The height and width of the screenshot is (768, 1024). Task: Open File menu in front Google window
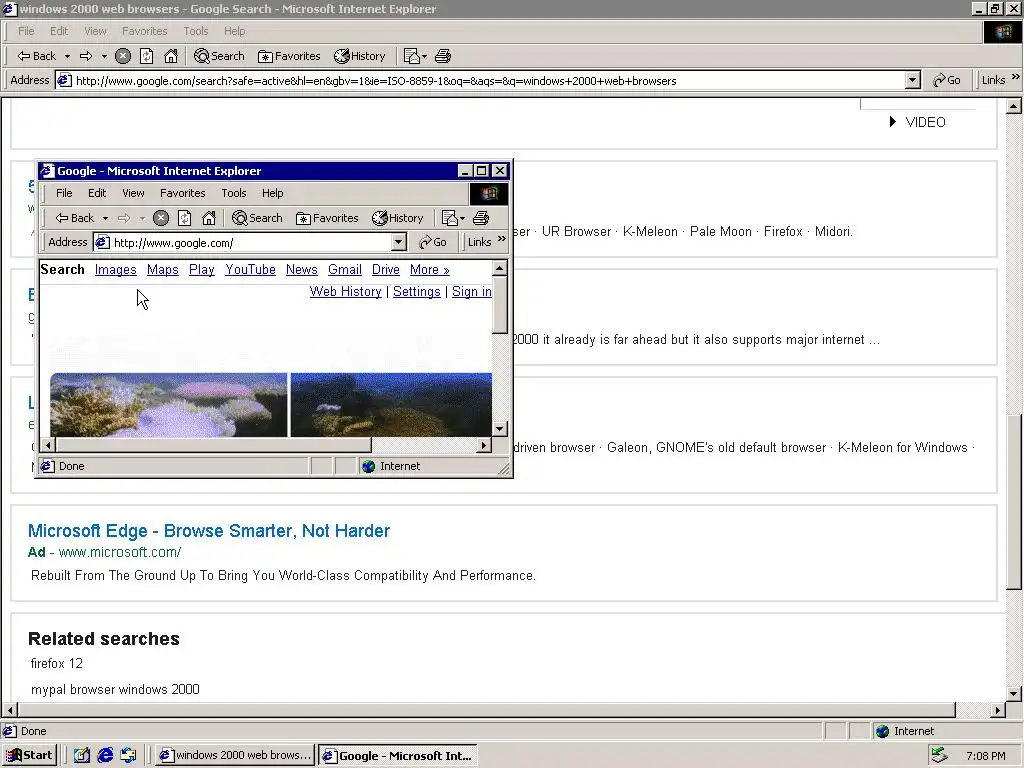64,193
